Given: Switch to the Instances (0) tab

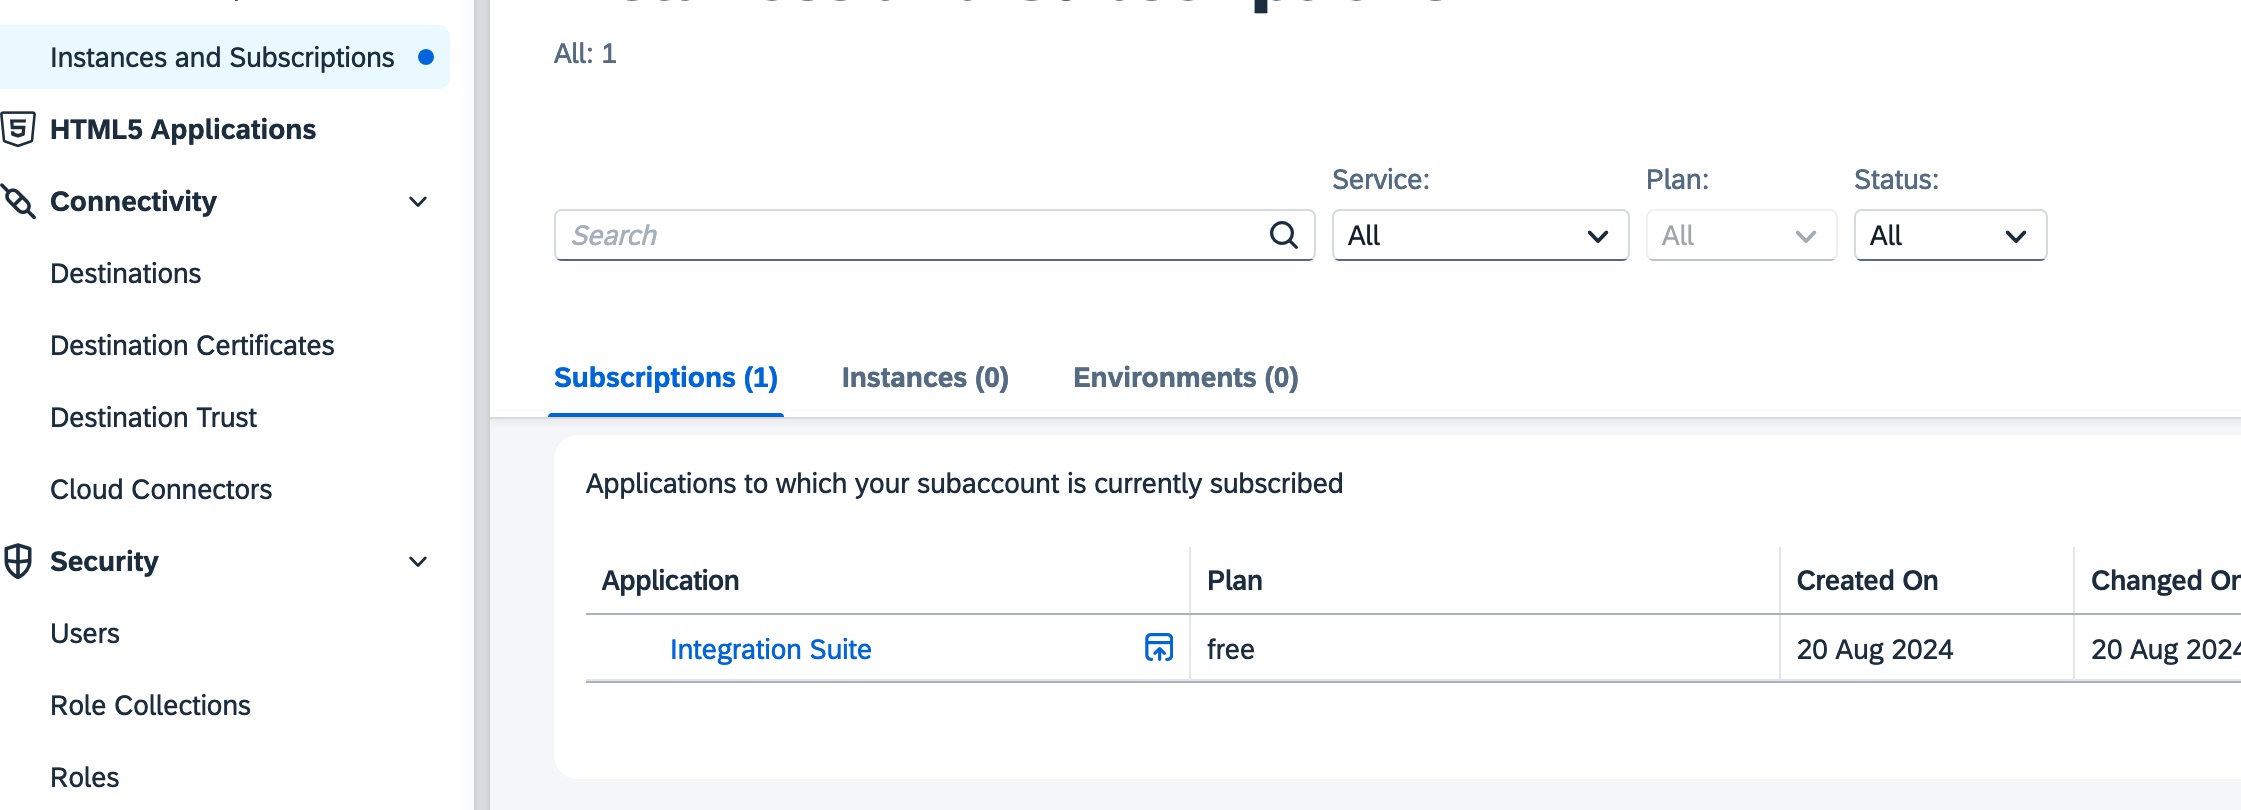Looking at the screenshot, I should coord(925,378).
